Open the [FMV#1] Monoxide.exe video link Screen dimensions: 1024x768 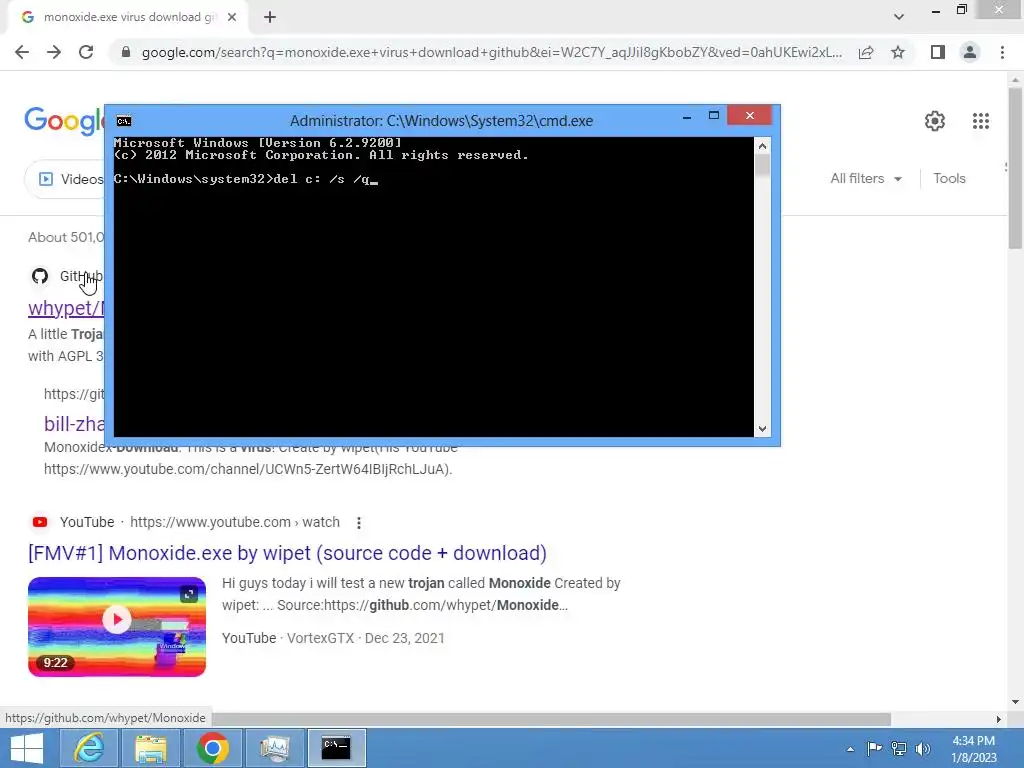pyautogui.click(x=287, y=553)
